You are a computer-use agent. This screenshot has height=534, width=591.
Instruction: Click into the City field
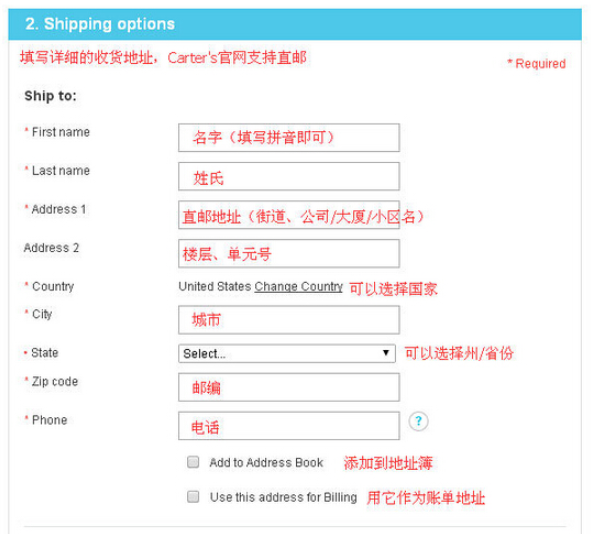click(289, 320)
